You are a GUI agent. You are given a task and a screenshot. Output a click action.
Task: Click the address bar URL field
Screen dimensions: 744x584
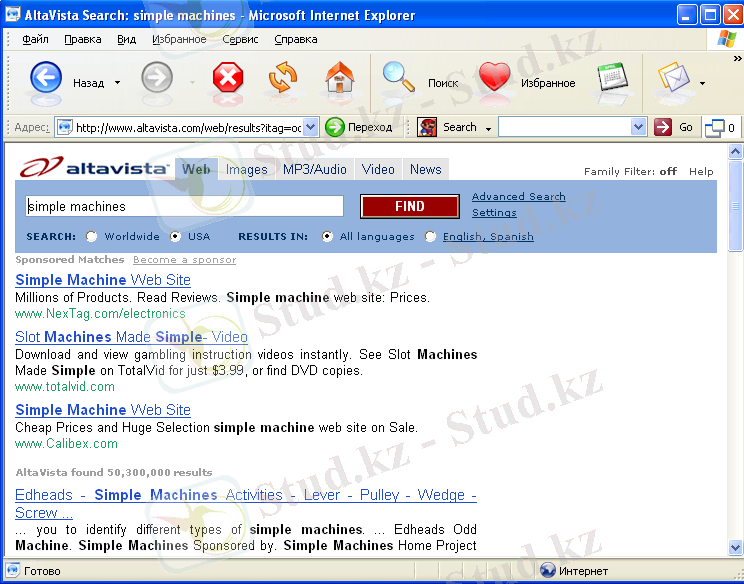tap(188, 127)
